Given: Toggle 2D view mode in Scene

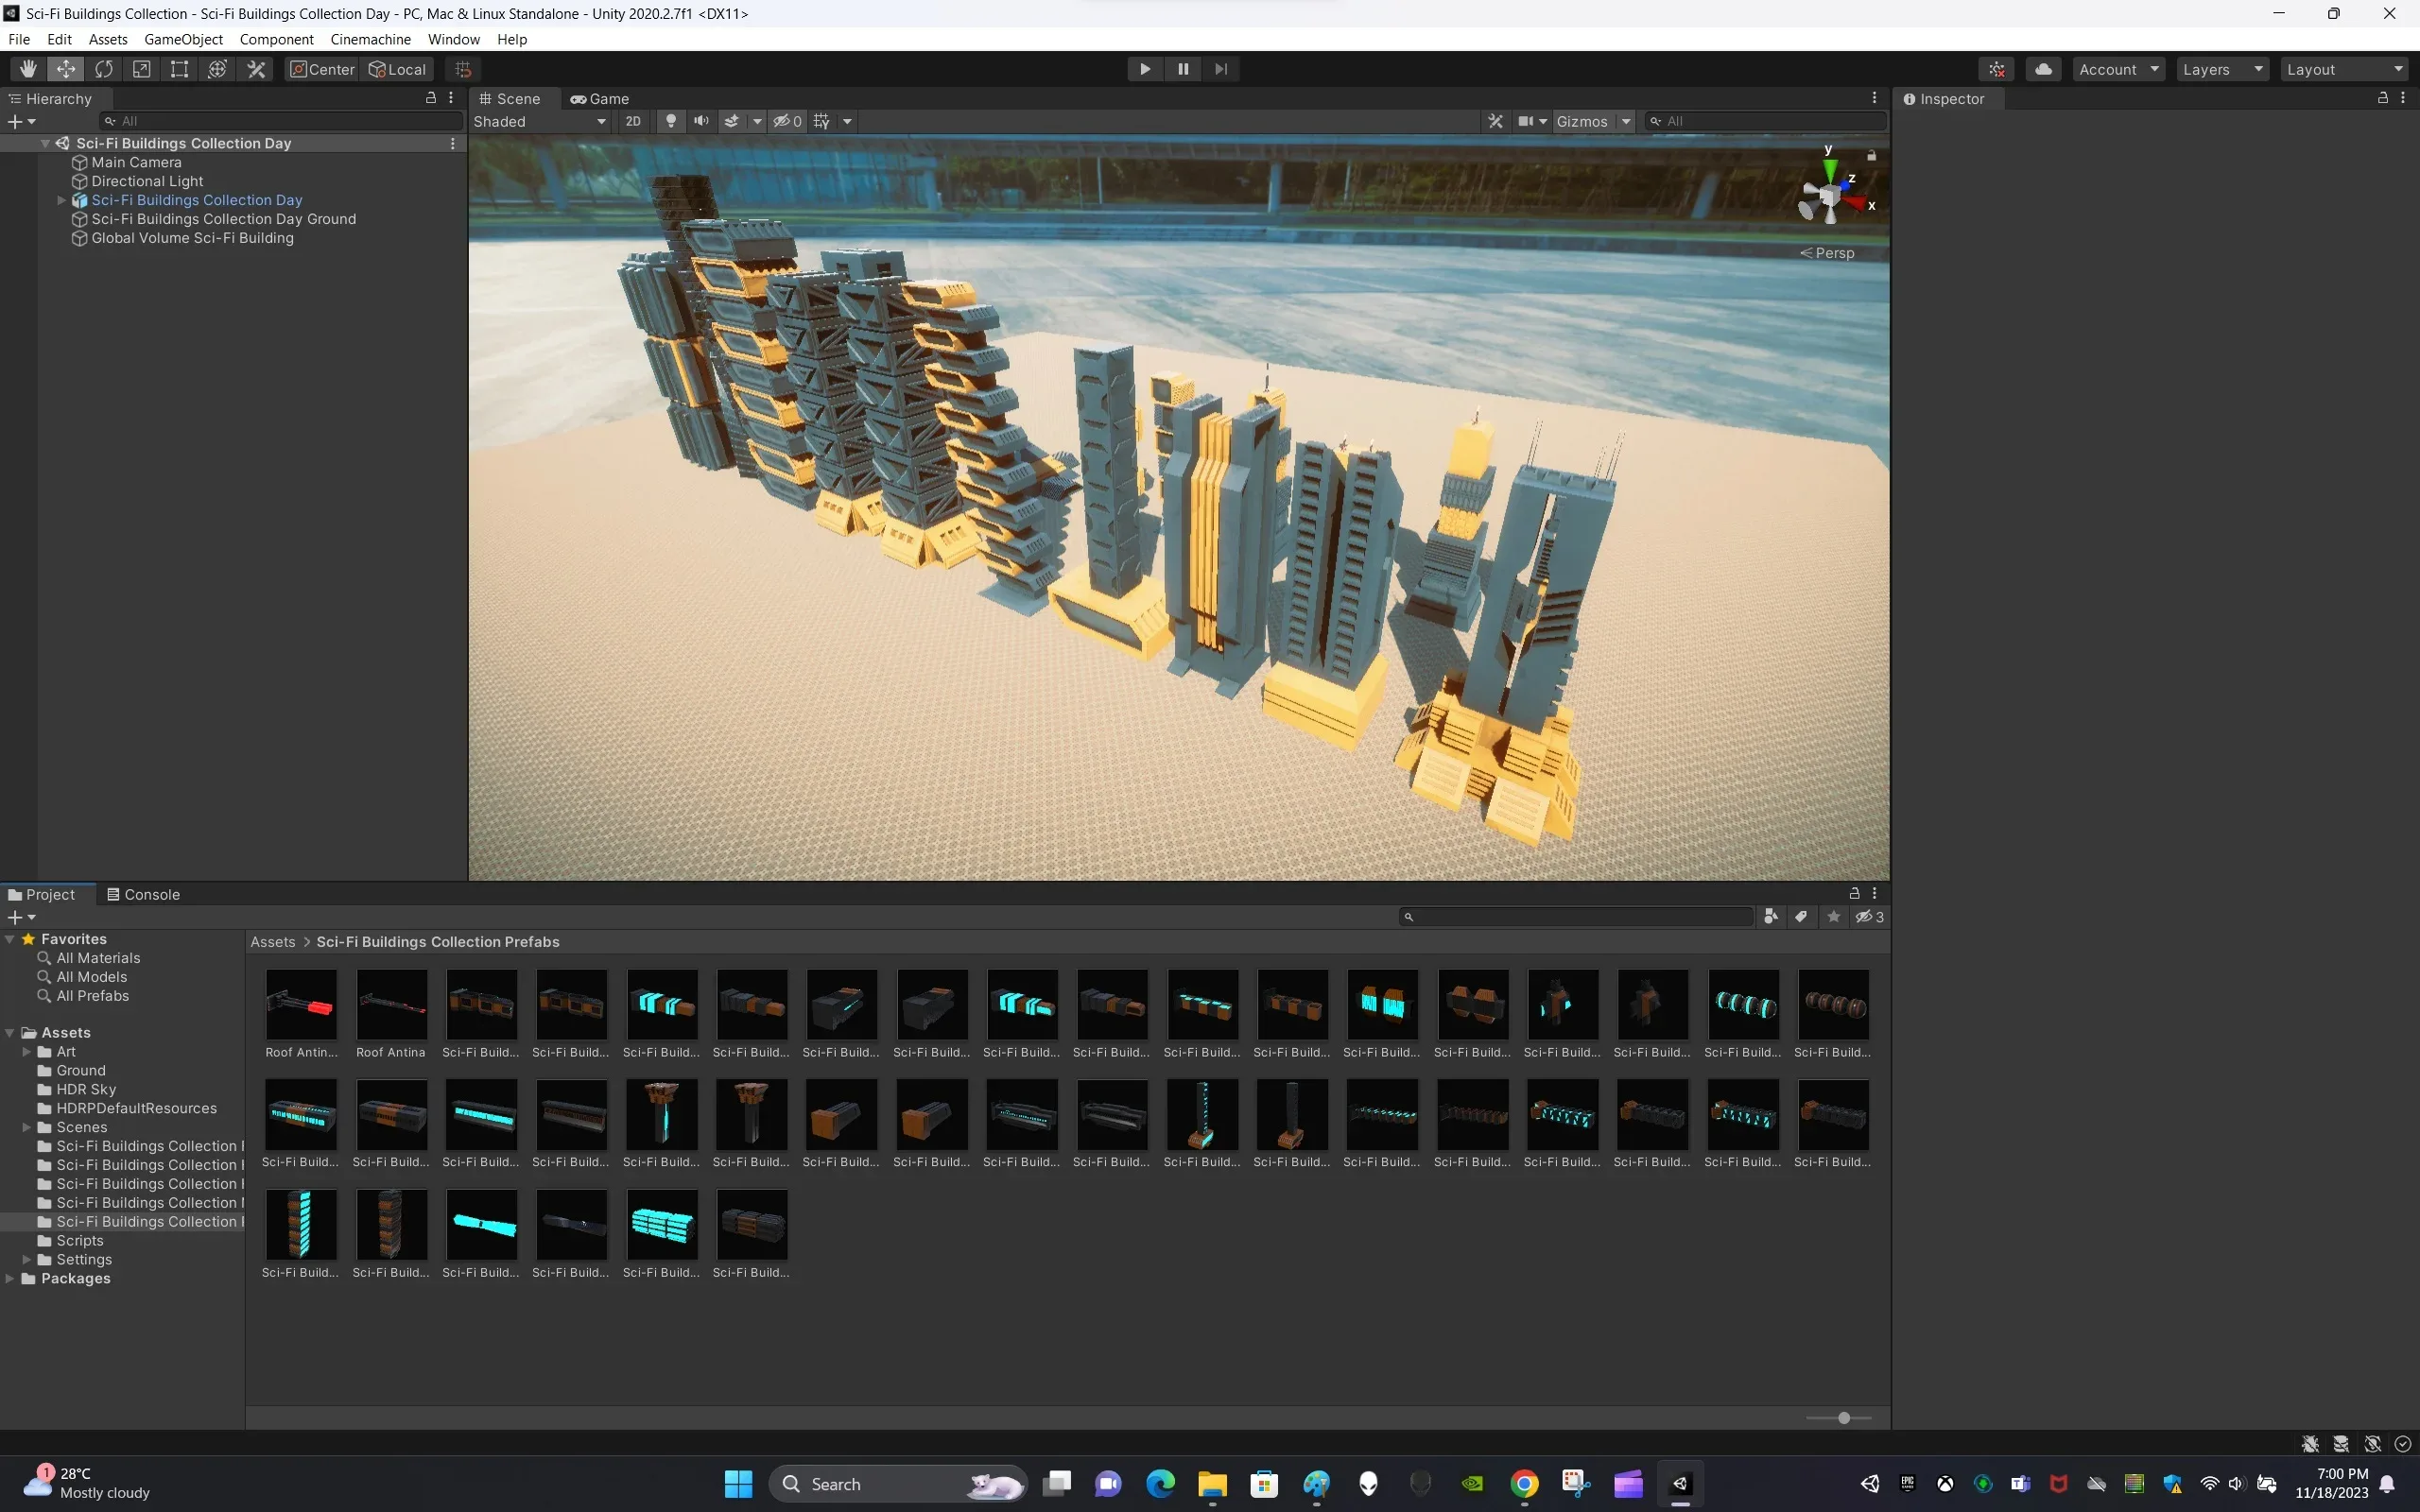Looking at the screenshot, I should click(x=632, y=121).
